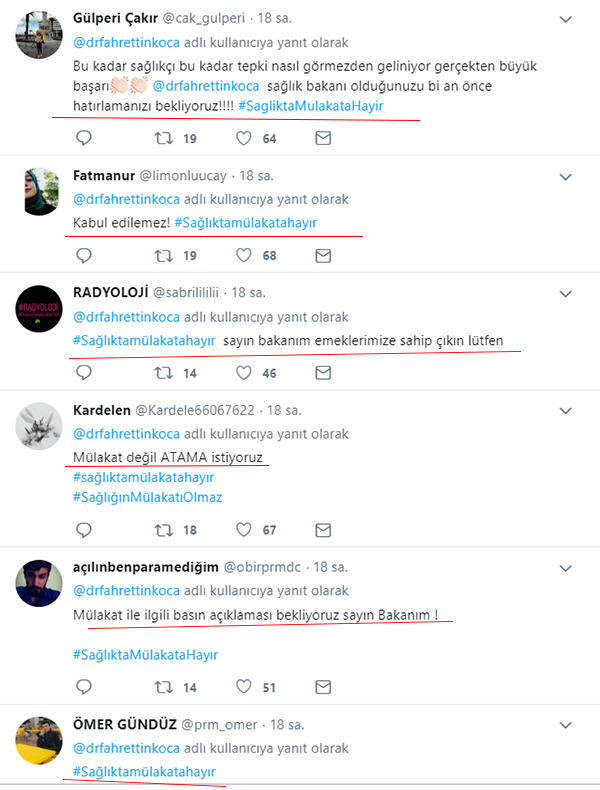This screenshot has height=790, width=600.
Task: Retweet RADYOLOJİ's tweet
Action: click(163, 373)
